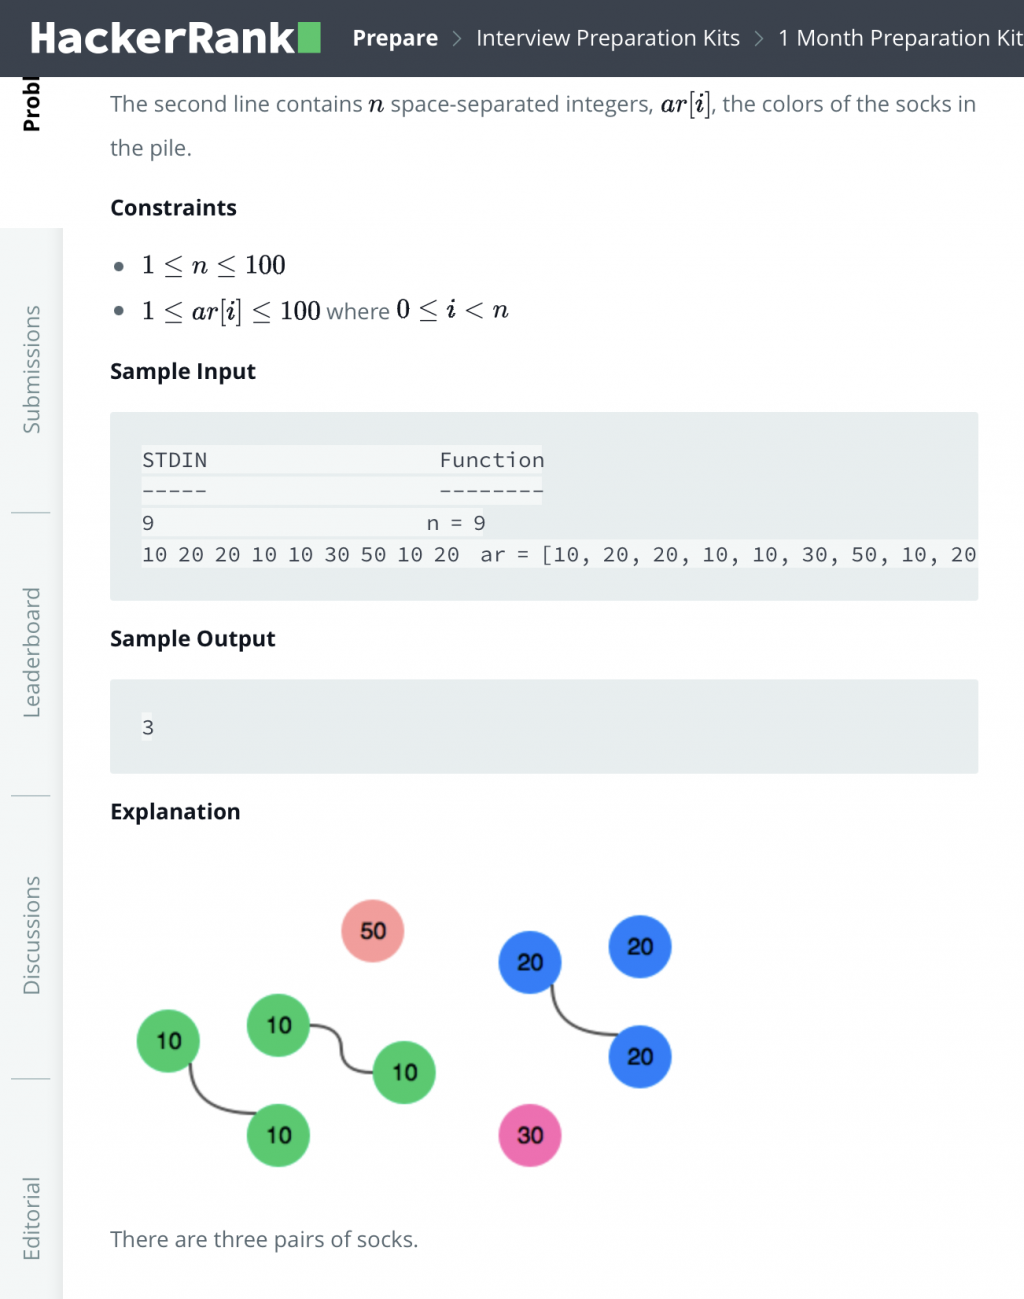Click the magenta circle labeled 30
The width and height of the screenshot is (1024, 1299).
[x=530, y=1135]
